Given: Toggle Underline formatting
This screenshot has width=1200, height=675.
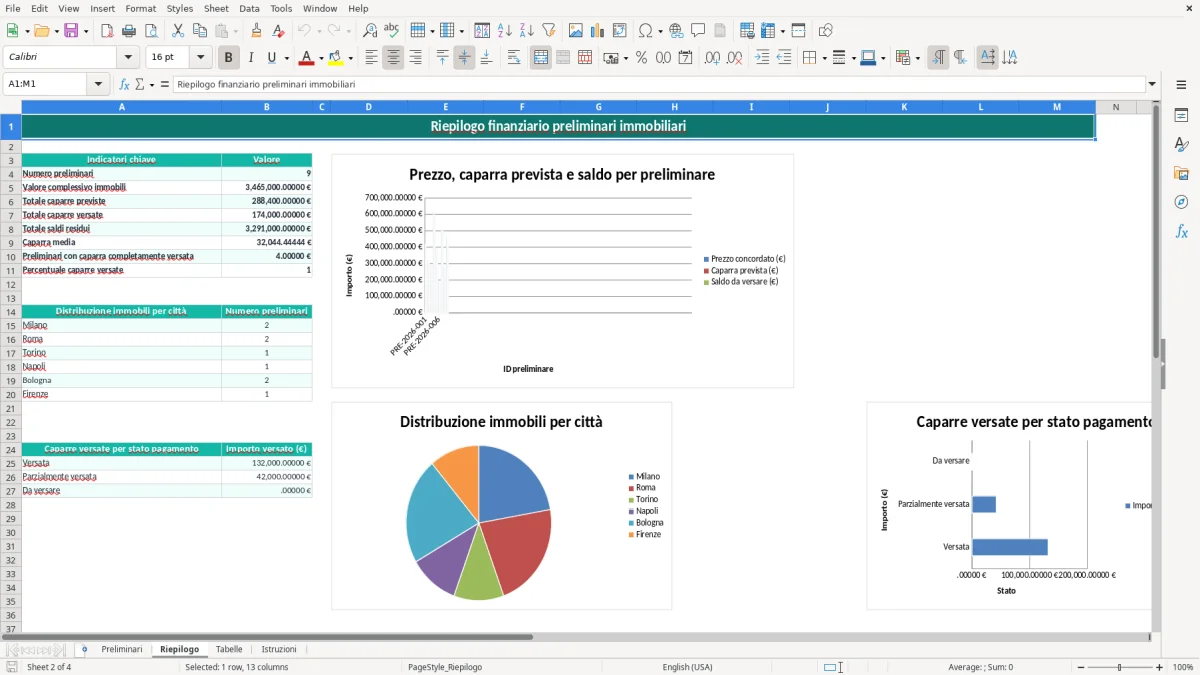Looking at the screenshot, I should tap(271, 58).
